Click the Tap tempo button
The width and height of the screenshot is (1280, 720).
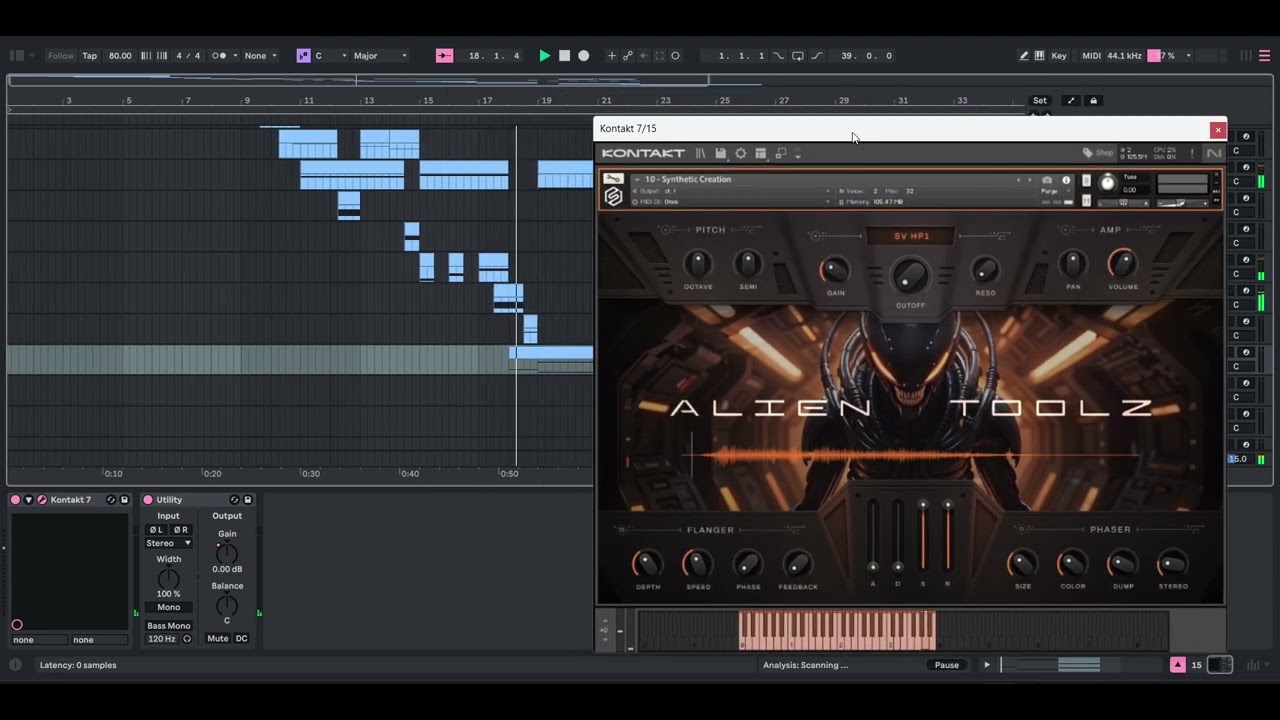pyautogui.click(x=90, y=56)
